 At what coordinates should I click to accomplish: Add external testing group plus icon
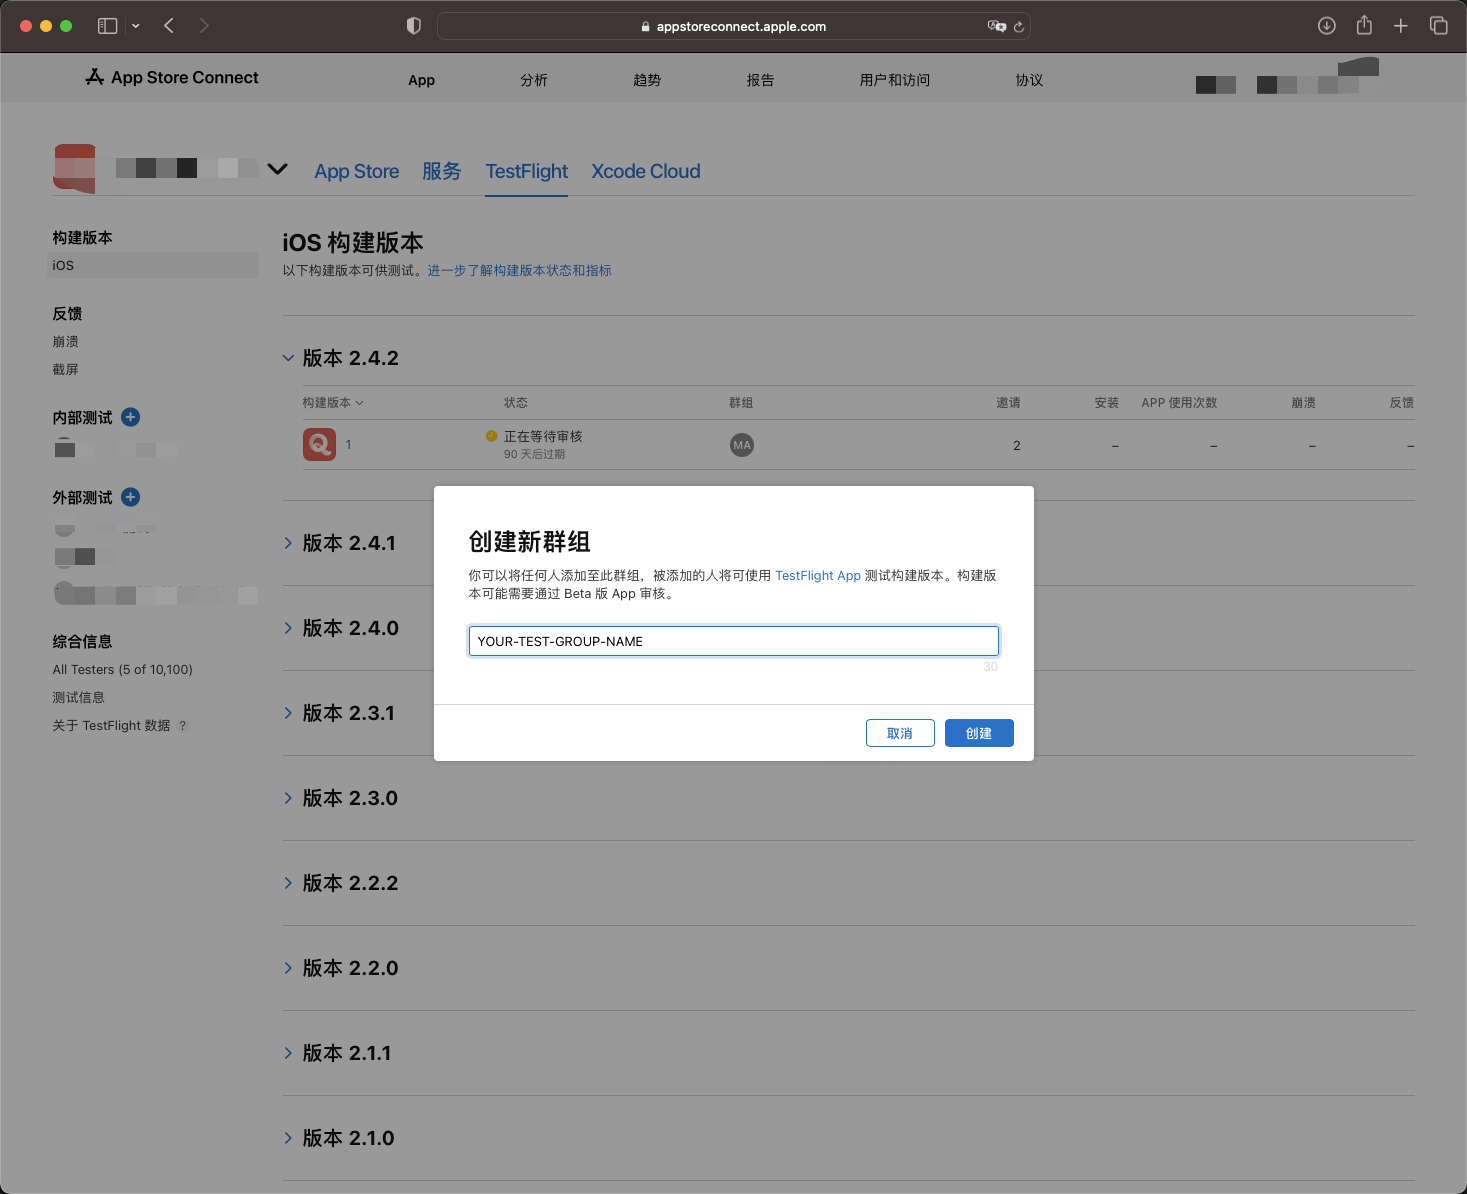(130, 497)
